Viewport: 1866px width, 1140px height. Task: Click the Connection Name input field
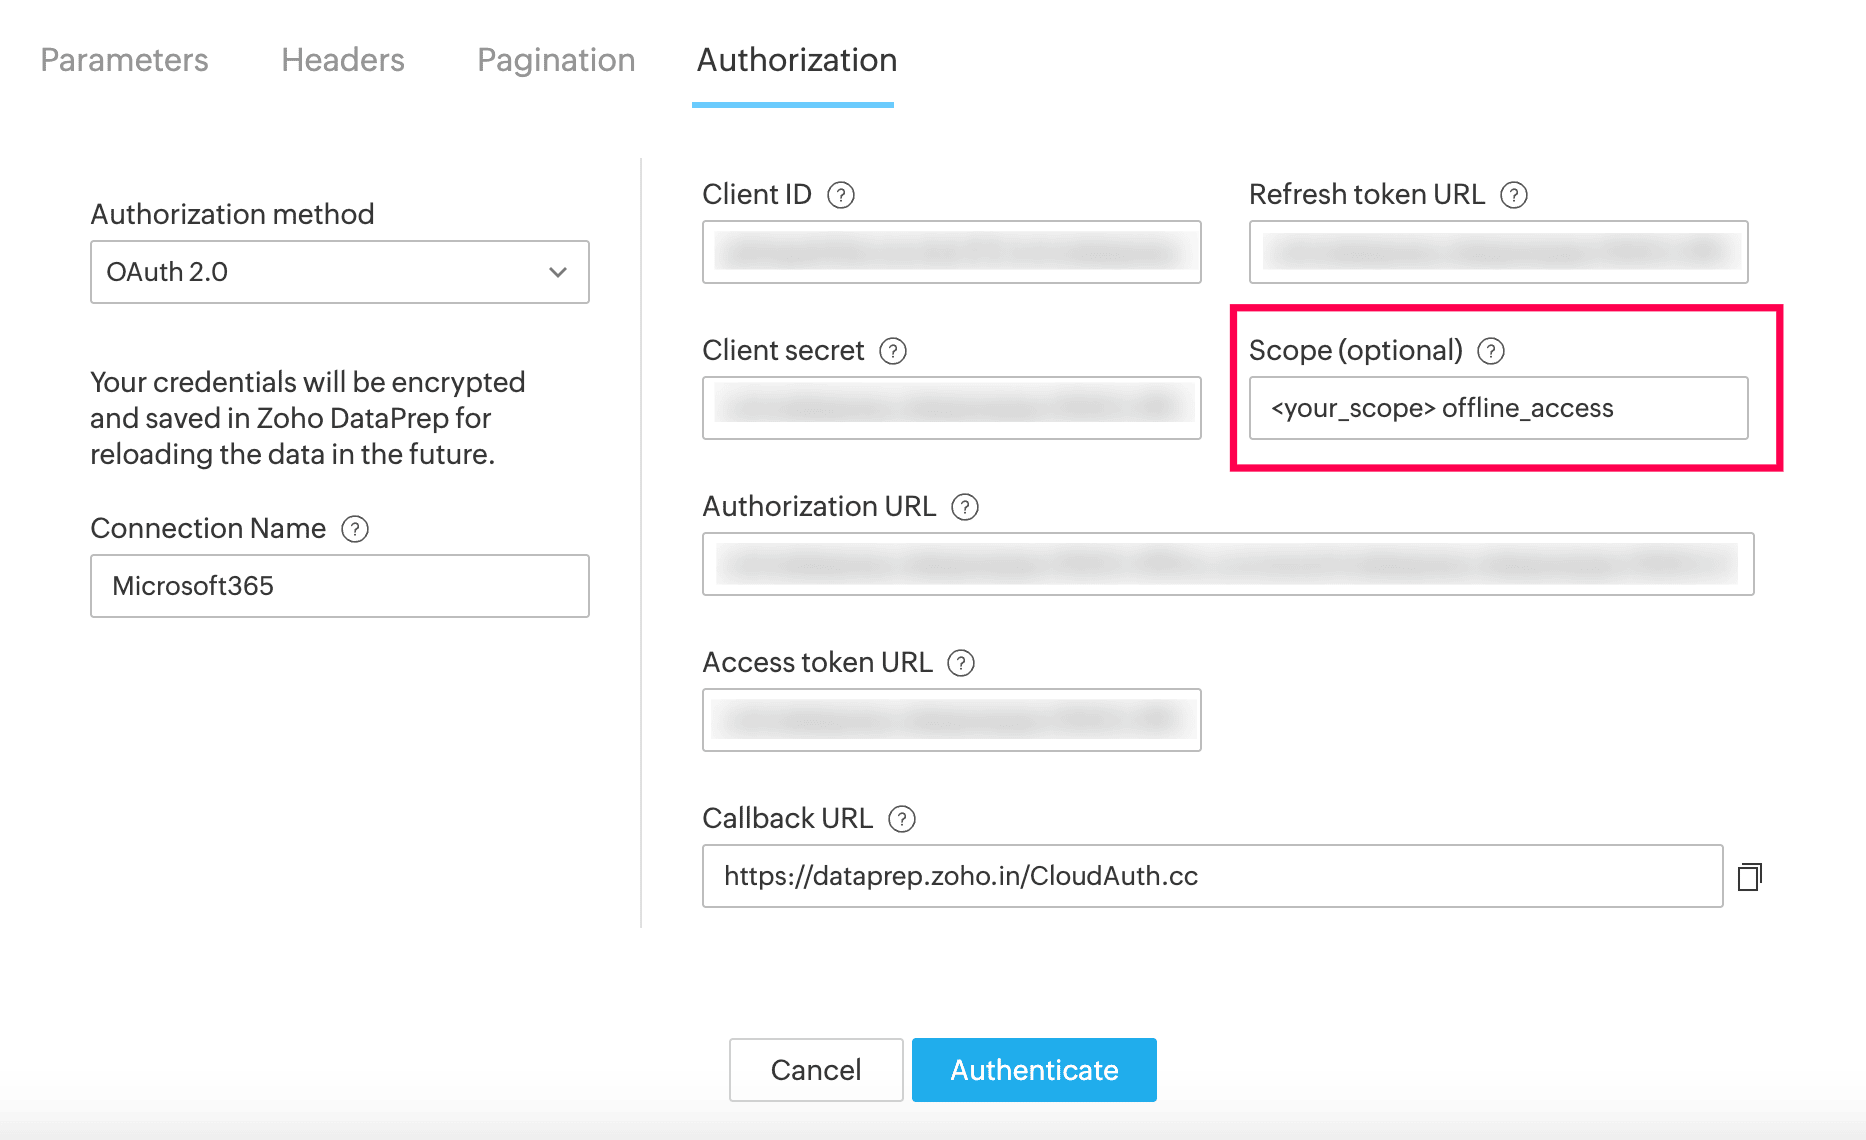[x=340, y=586]
